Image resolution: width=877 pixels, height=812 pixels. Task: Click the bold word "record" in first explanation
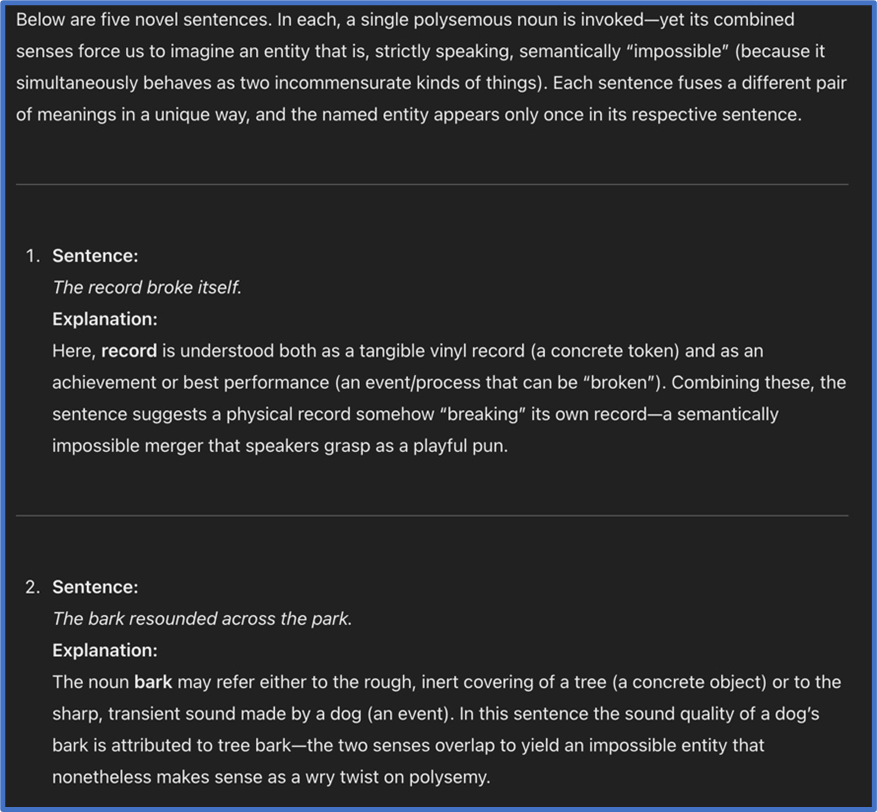click(129, 351)
